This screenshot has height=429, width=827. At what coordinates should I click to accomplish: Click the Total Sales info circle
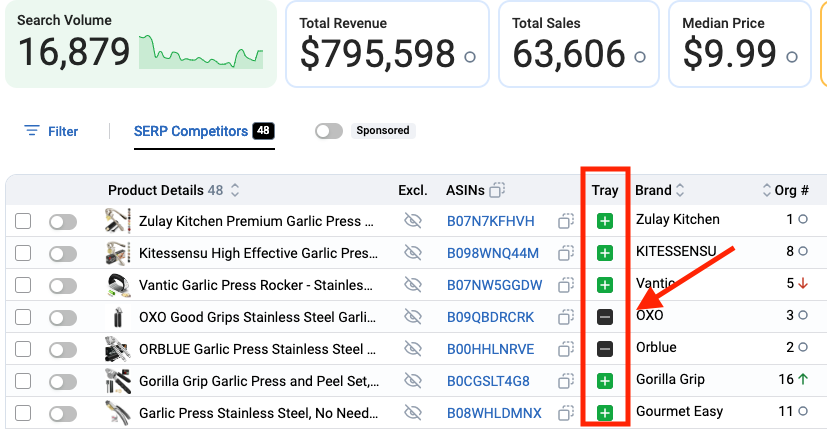[x=640, y=56]
